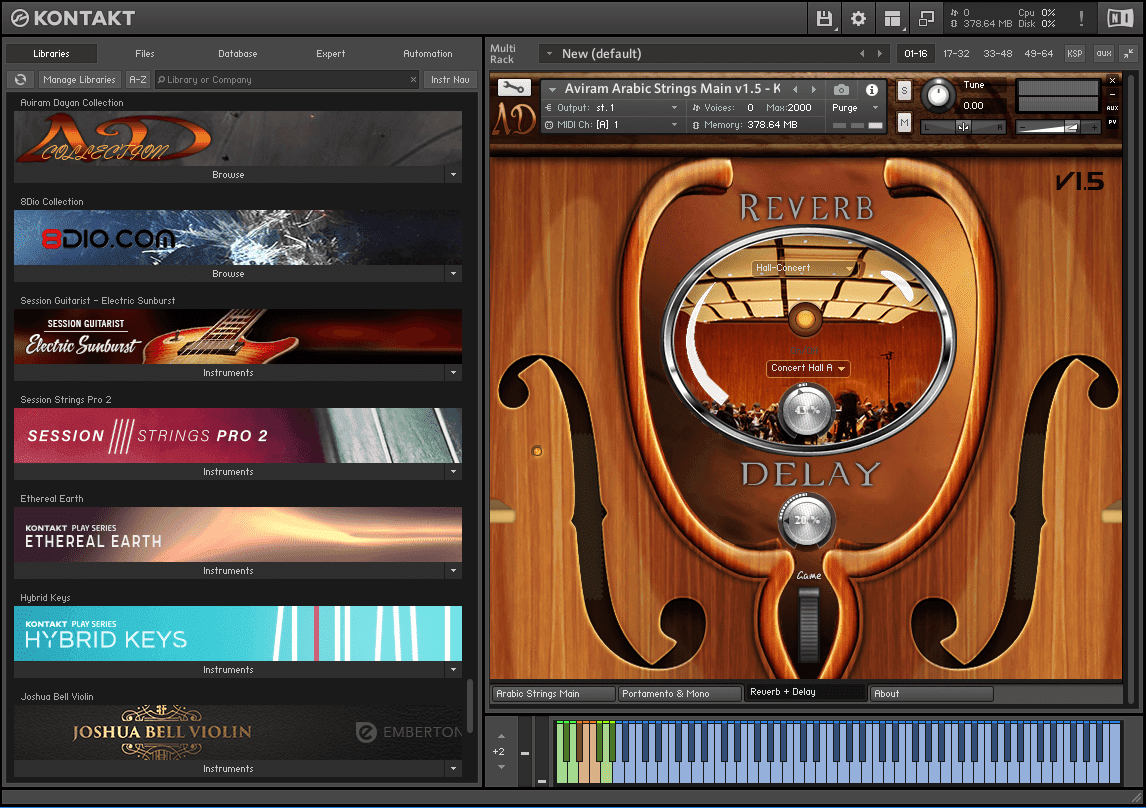Click the Tune knob

click(x=938, y=96)
